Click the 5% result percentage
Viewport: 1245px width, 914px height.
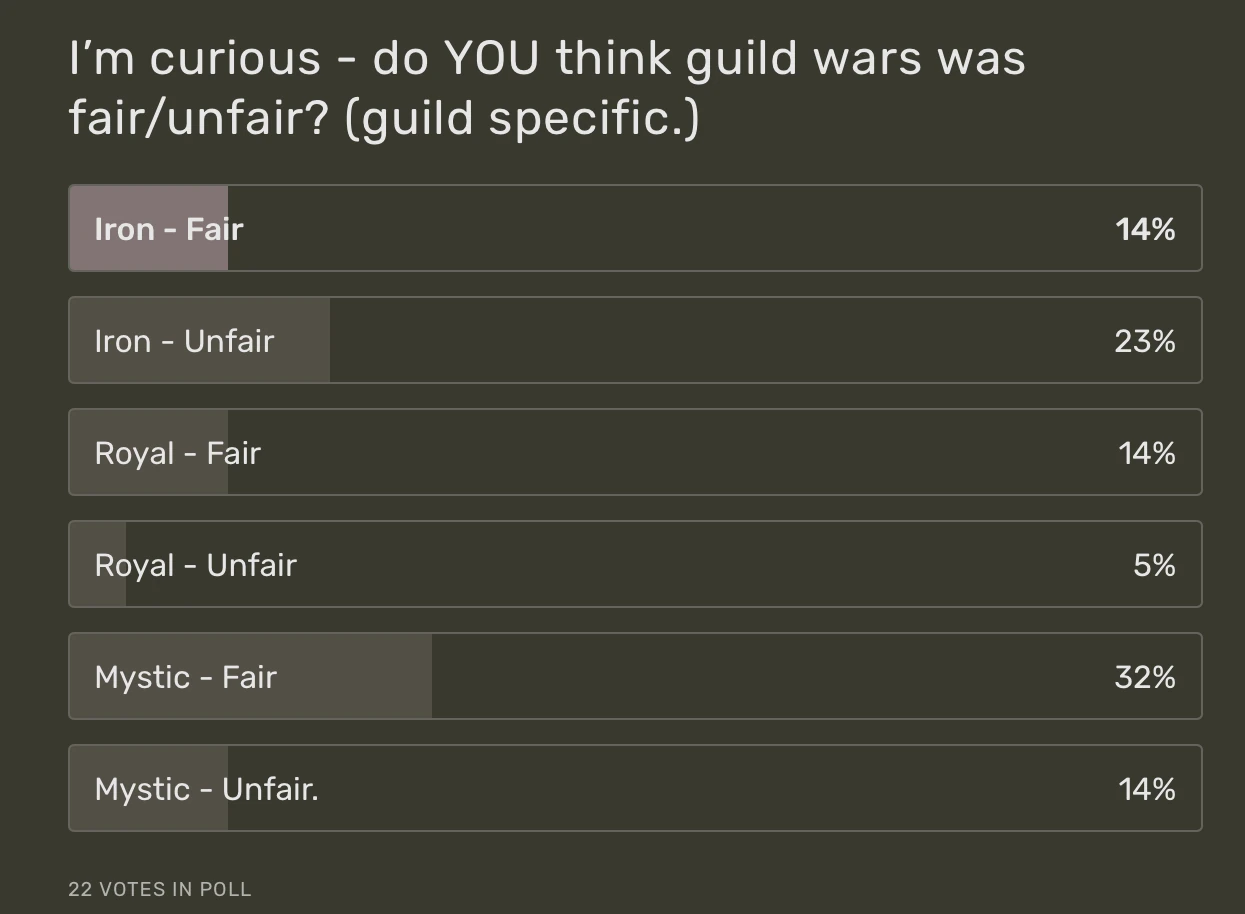coord(1154,565)
